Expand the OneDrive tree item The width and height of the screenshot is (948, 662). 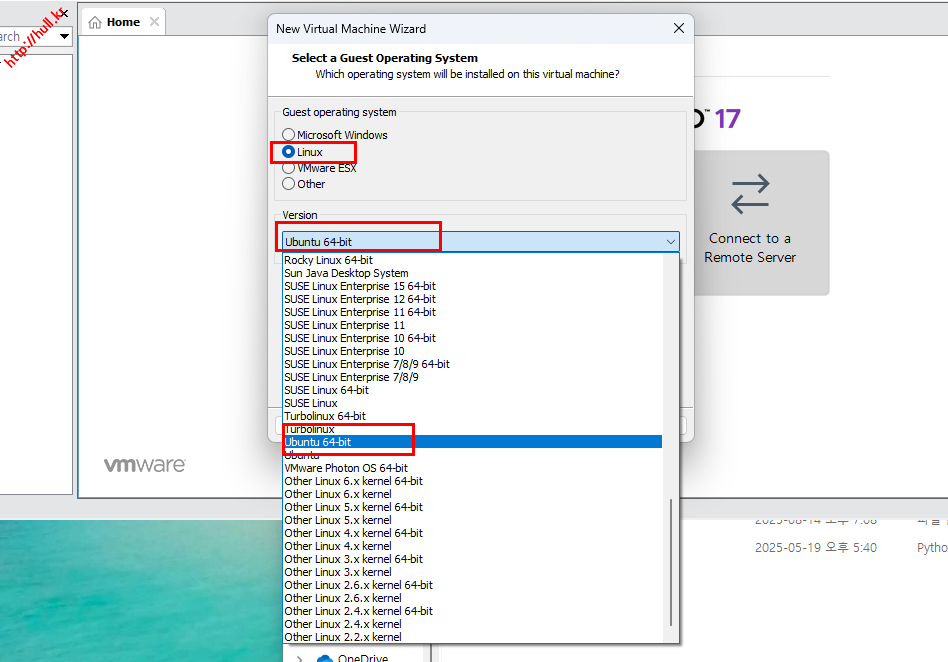click(300, 658)
